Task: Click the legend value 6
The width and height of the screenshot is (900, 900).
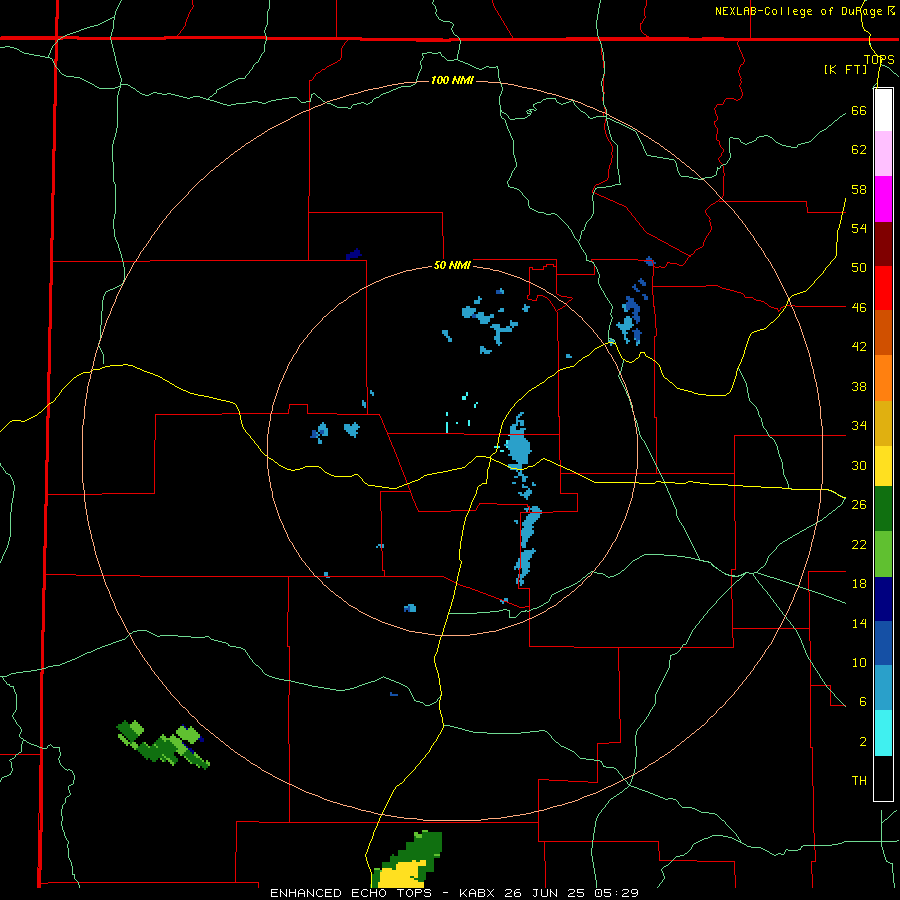Action: pos(863,701)
